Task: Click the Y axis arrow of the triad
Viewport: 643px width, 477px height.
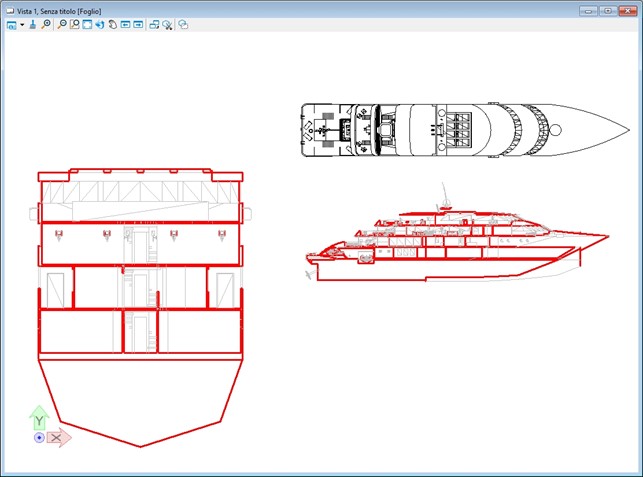Action: [x=38, y=417]
